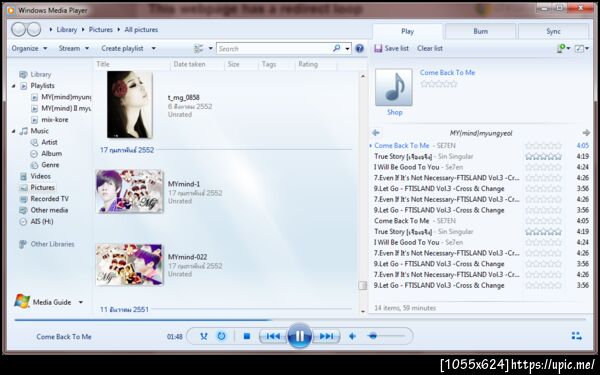
Task: Select the MYmind-022 picture thumbnail
Action: point(130,265)
